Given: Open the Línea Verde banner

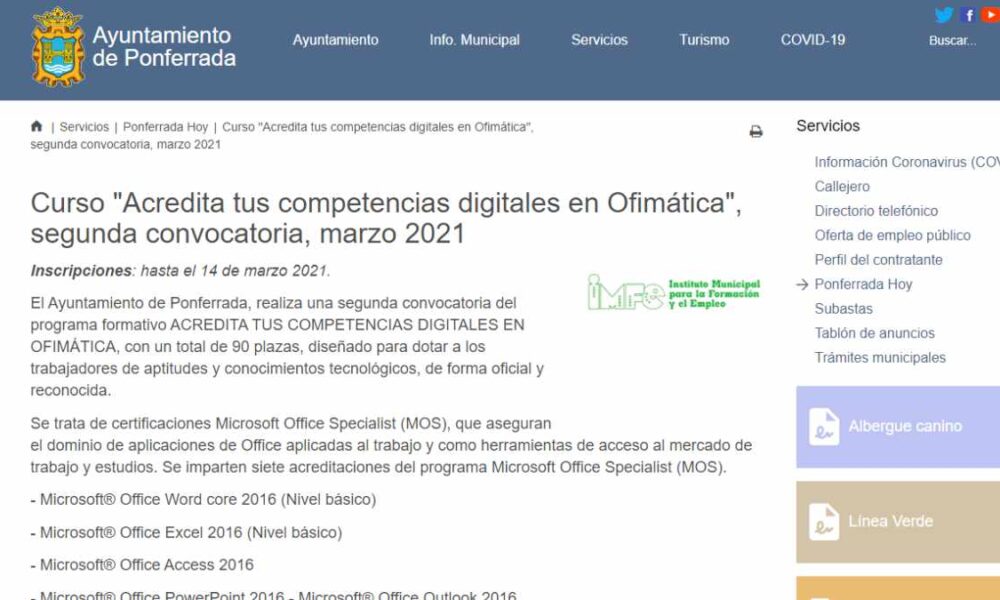Looking at the screenshot, I should point(898,522).
